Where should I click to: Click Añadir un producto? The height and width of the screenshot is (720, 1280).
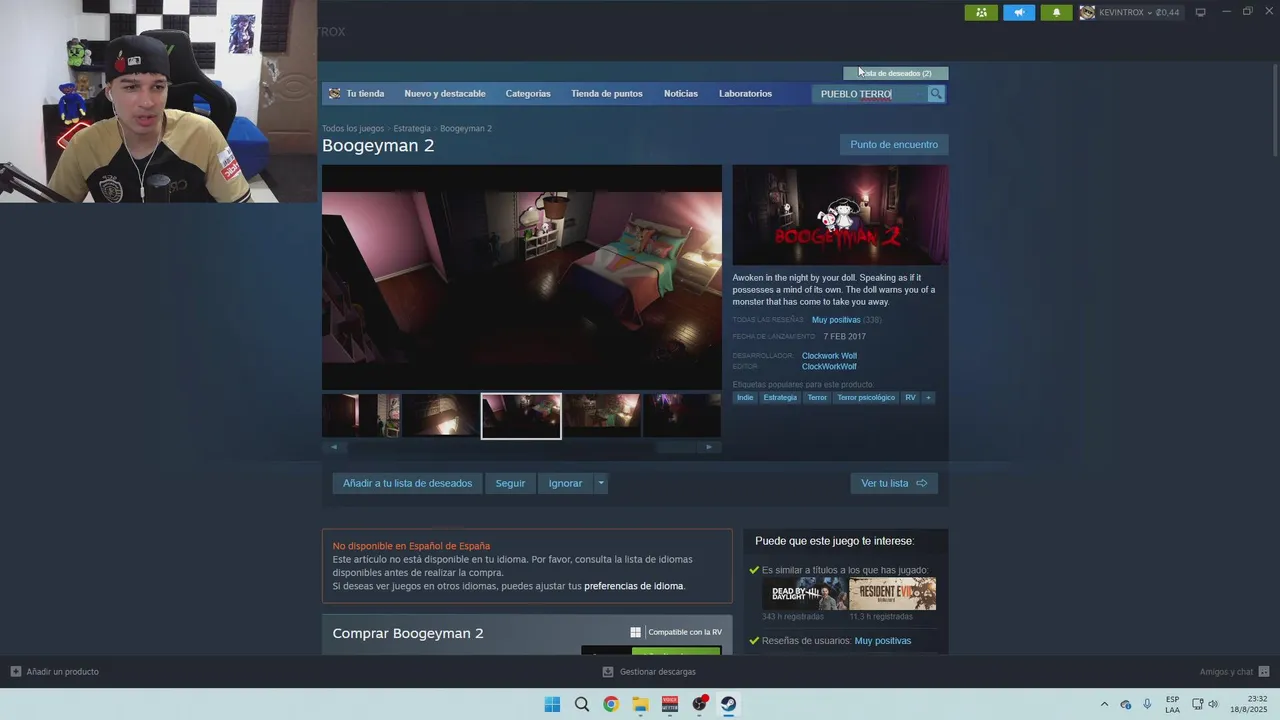tap(55, 672)
